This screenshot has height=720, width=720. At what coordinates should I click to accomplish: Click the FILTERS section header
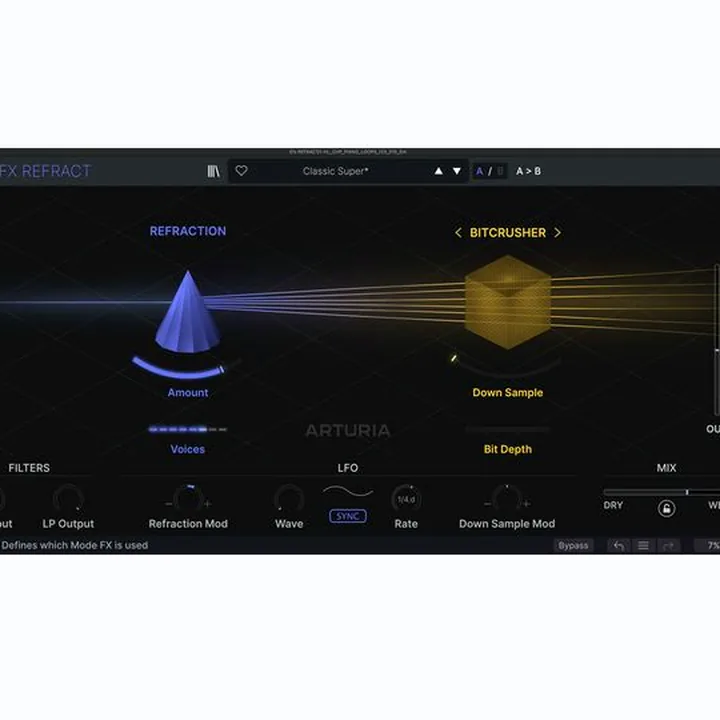[x=29, y=468]
